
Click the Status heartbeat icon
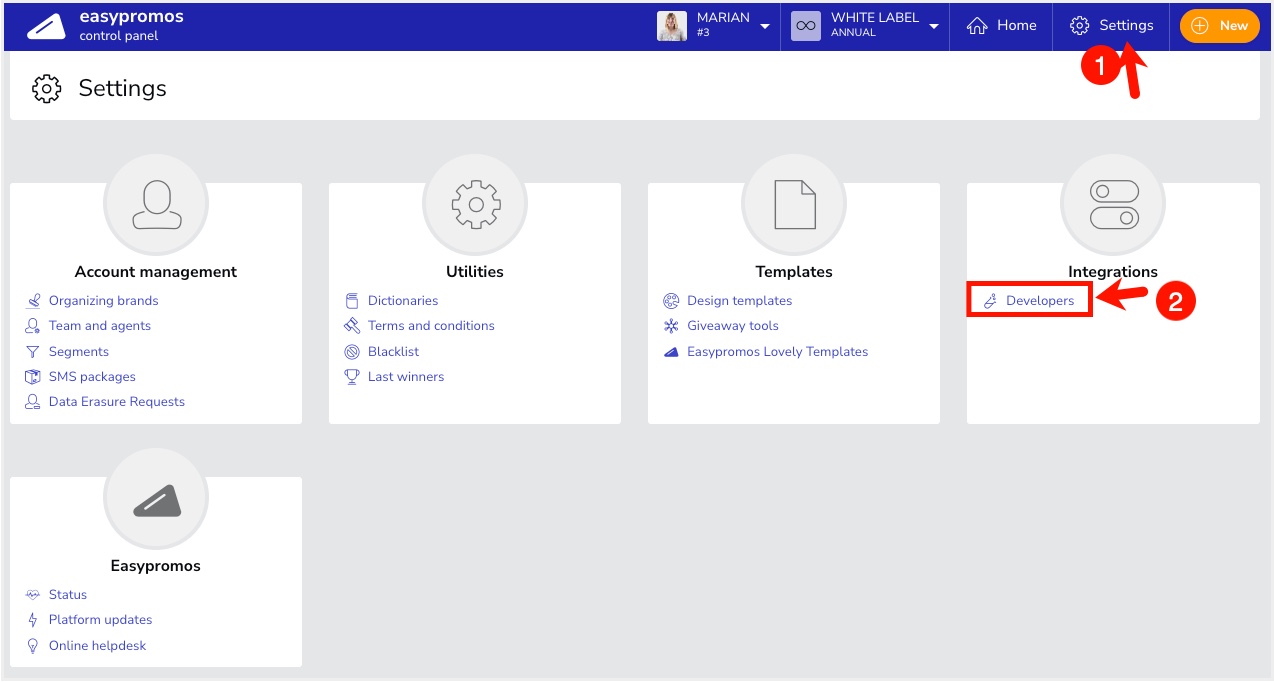pyautogui.click(x=33, y=595)
